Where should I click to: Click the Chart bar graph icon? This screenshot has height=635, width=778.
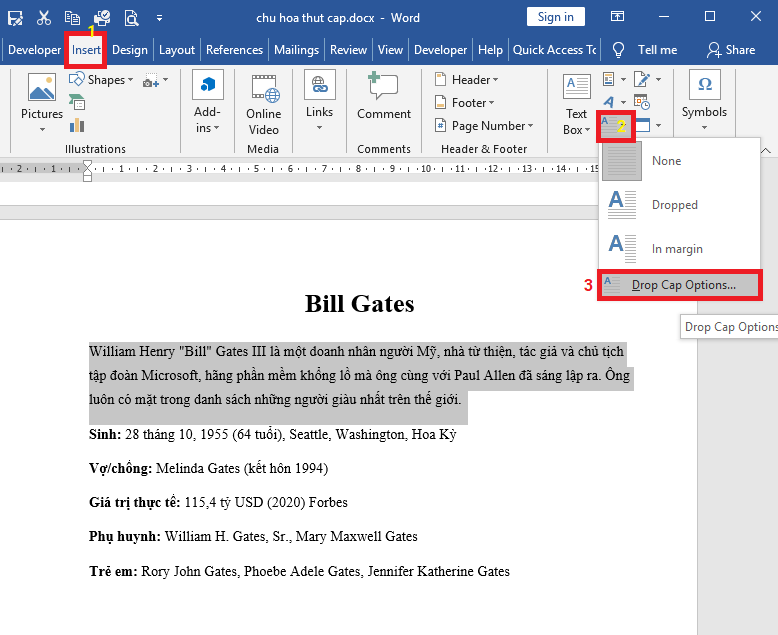tap(77, 125)
